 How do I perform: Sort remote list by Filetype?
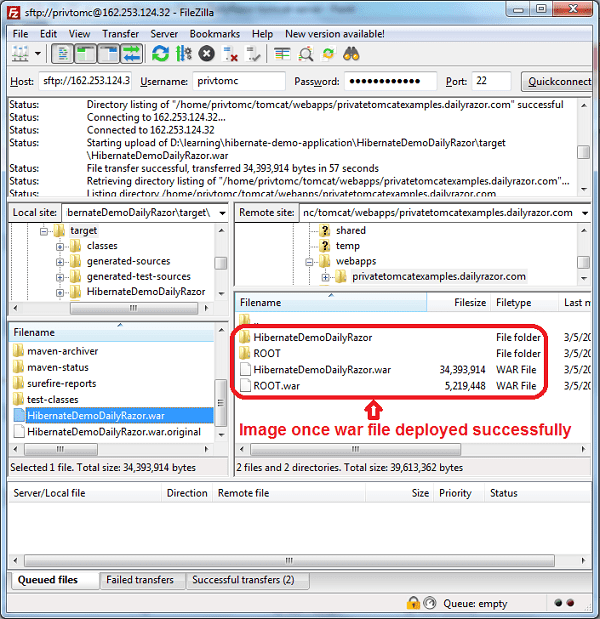coord(524,303)
